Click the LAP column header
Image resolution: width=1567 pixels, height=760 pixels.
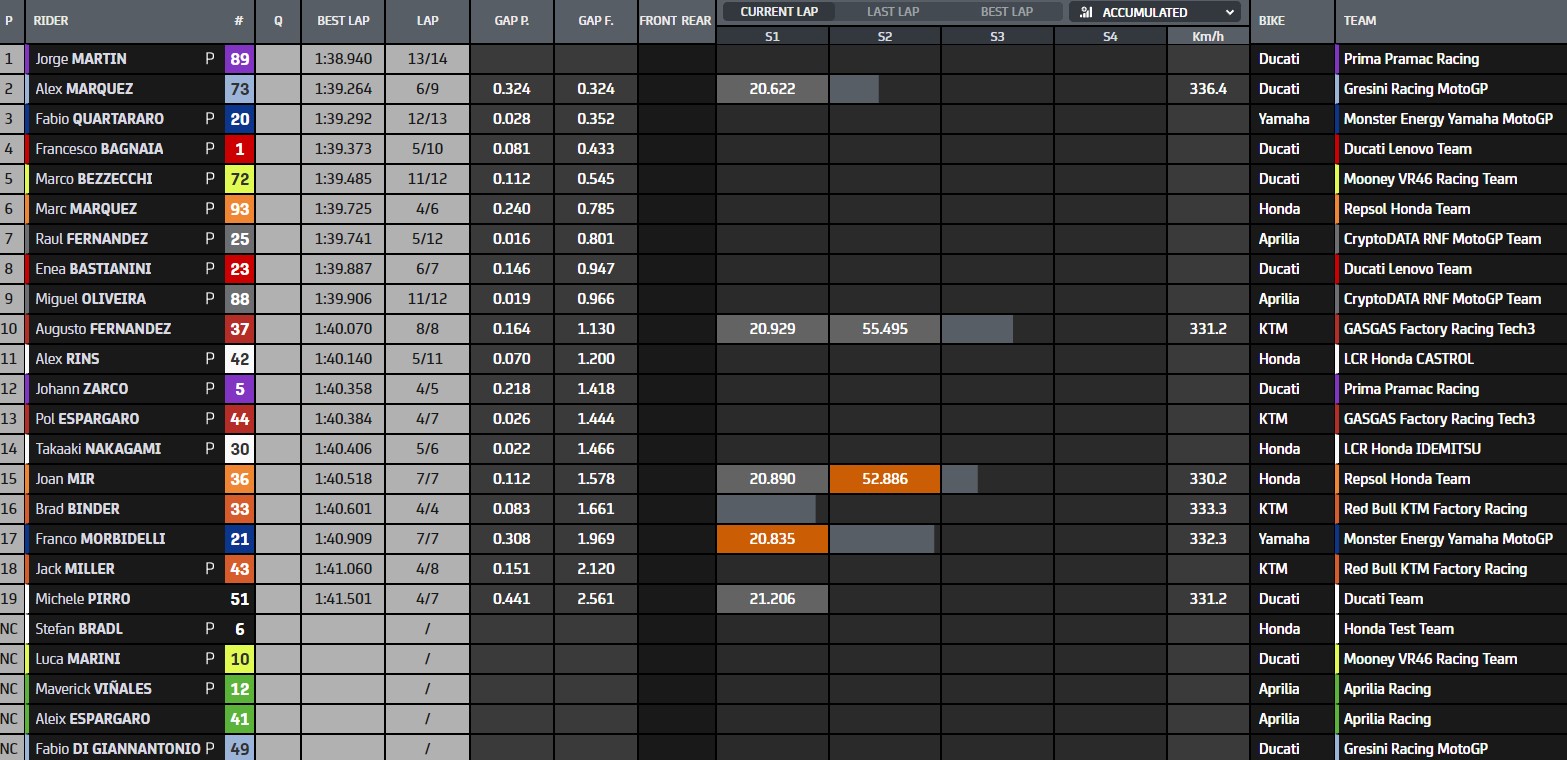[x=427, y=21]
